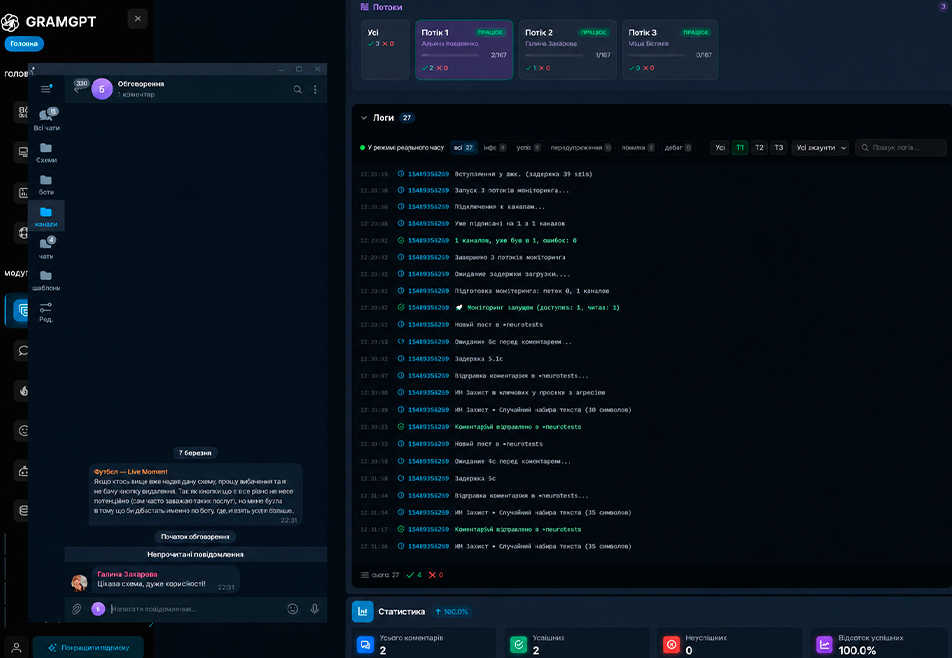Open the emoji picker in the message box
Viewport: 952px width, 658px height.
coord(293,609)
